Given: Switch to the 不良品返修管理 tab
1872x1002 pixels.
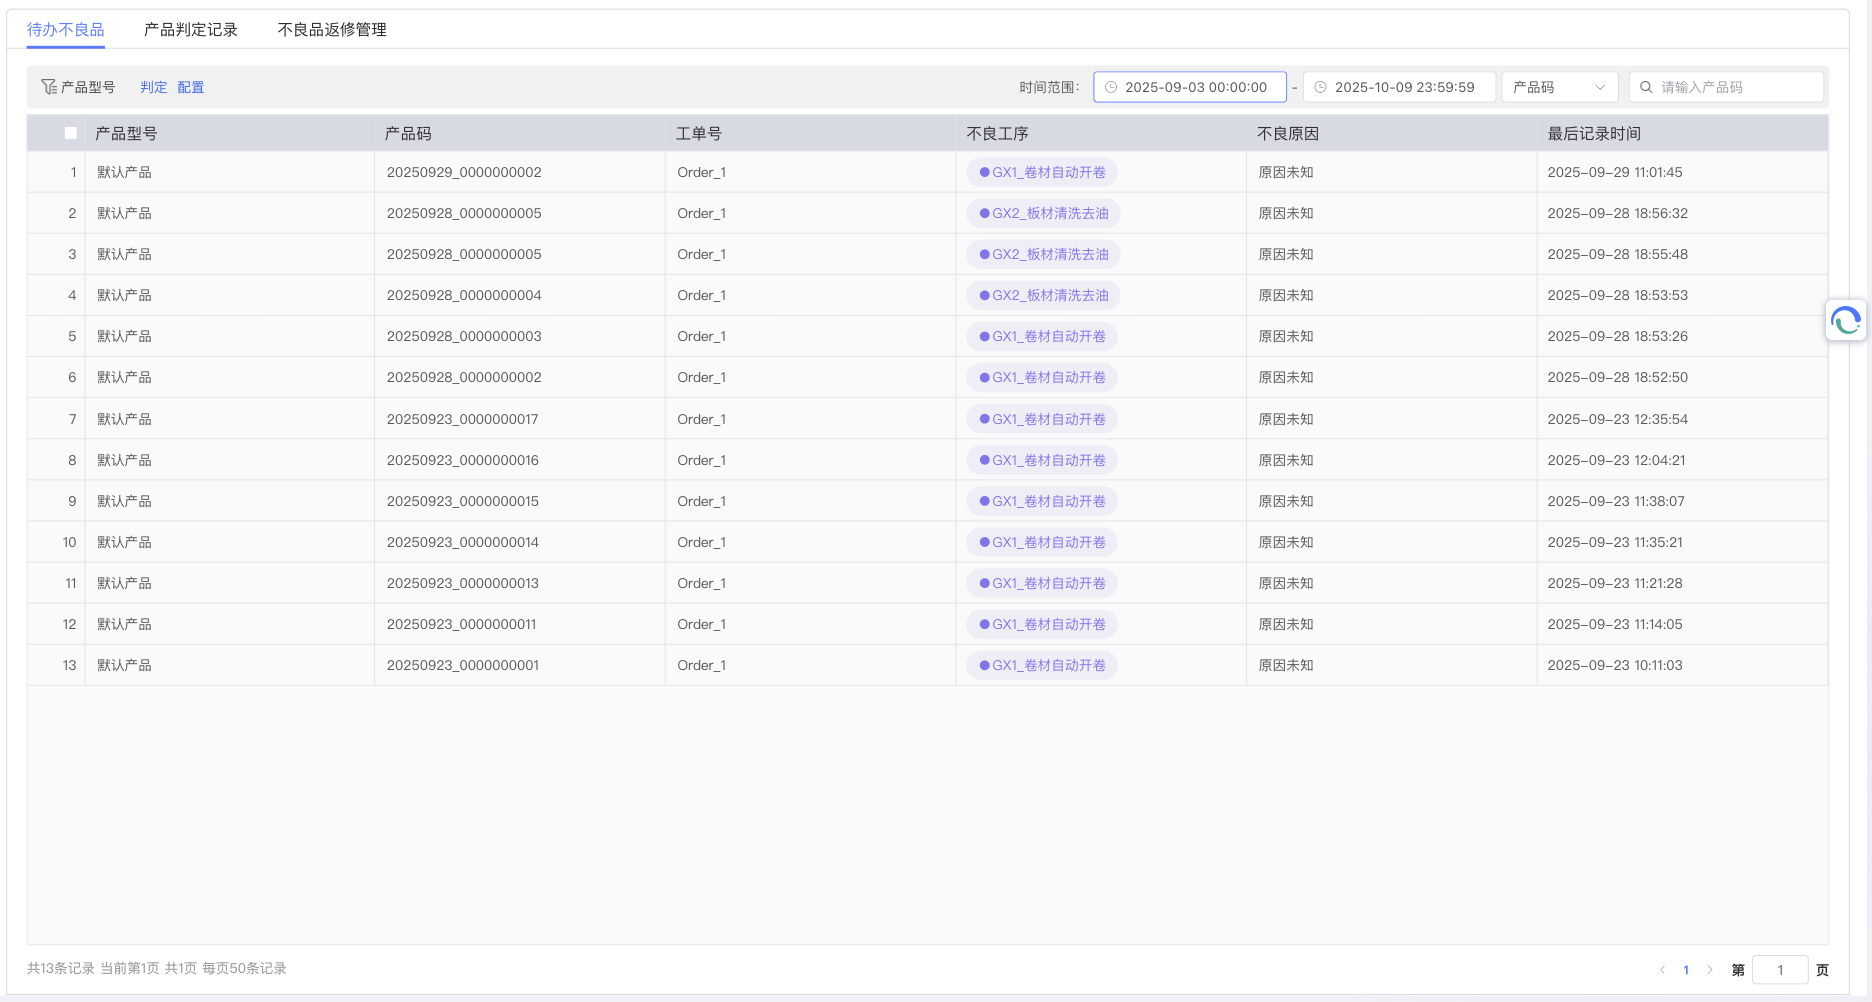Looking at the screenshot, I should click(332, 30).
